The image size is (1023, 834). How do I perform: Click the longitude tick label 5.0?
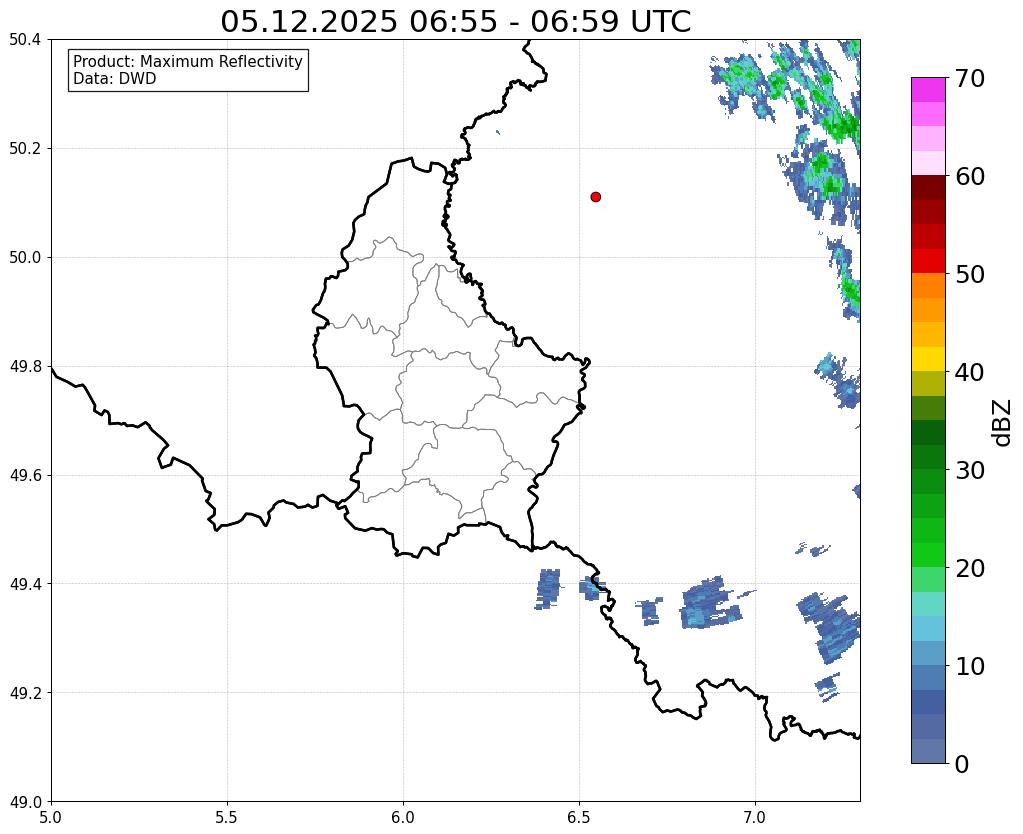[x=51, y=816]
